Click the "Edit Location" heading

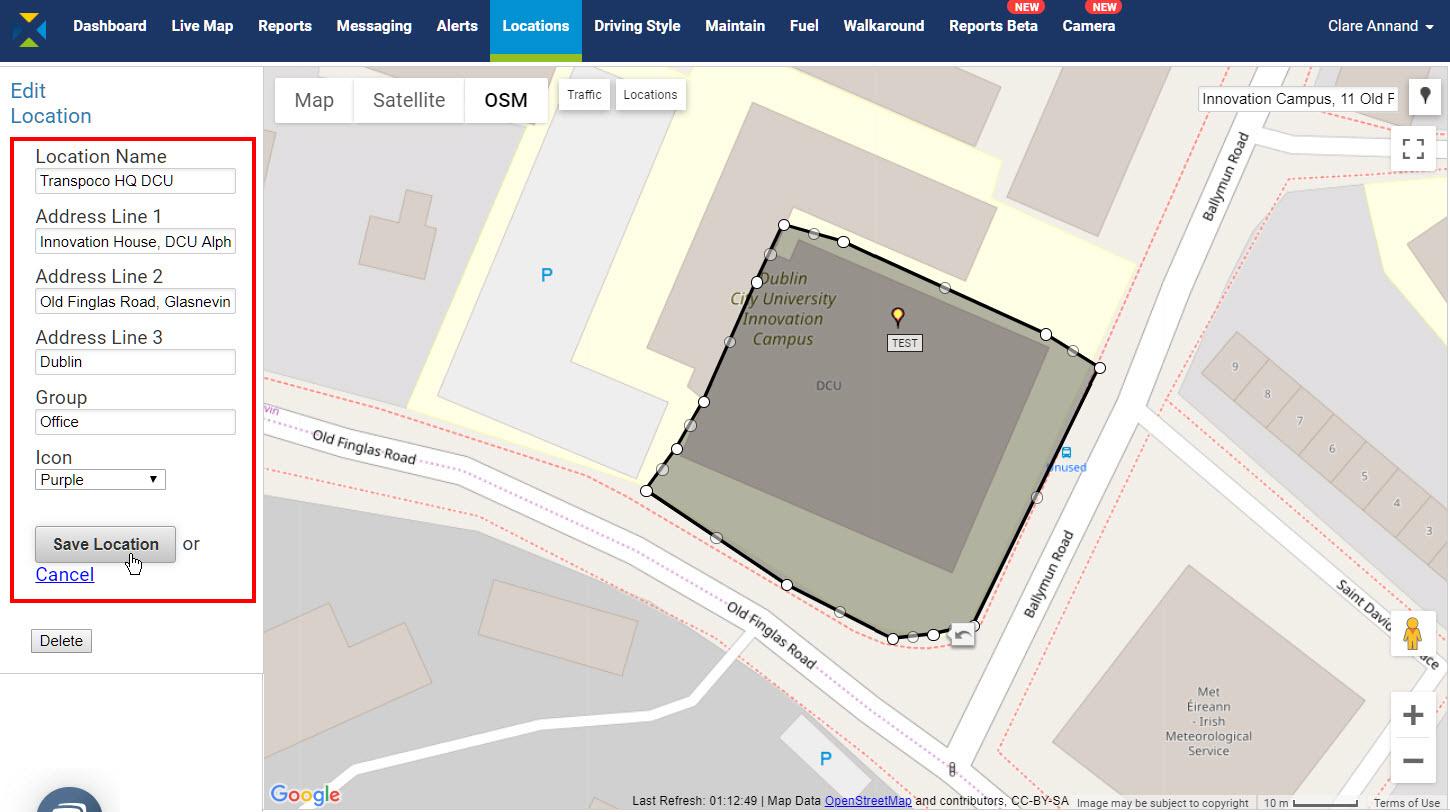pyautogui.click(x=51, y=103)
